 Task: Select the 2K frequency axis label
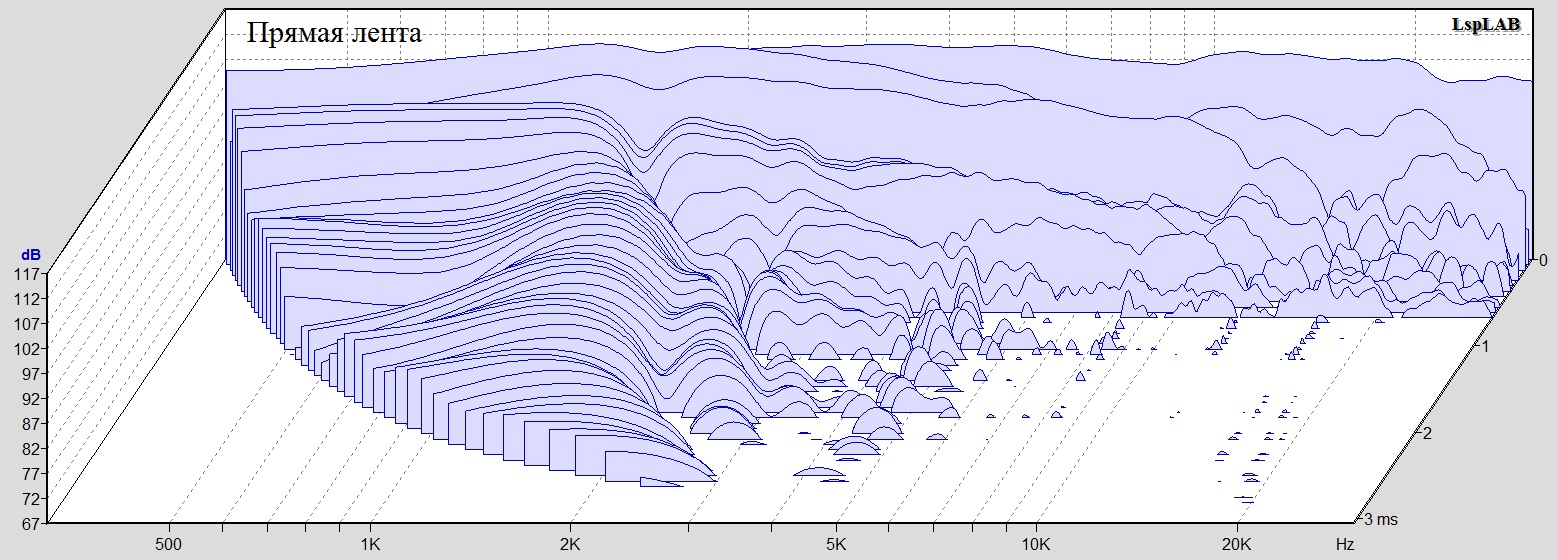point(570,546)
